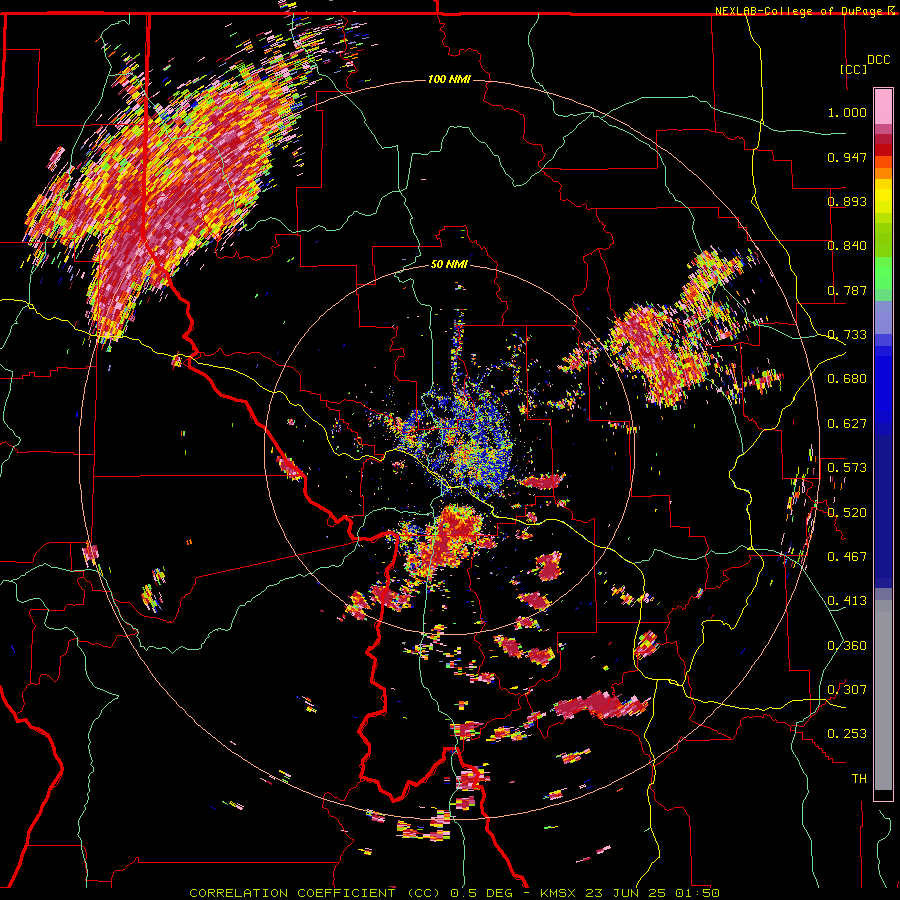Pick the light pink swatch atop the color scale
900x900 pixels.
pyautogui.click(x=883, y=106)
